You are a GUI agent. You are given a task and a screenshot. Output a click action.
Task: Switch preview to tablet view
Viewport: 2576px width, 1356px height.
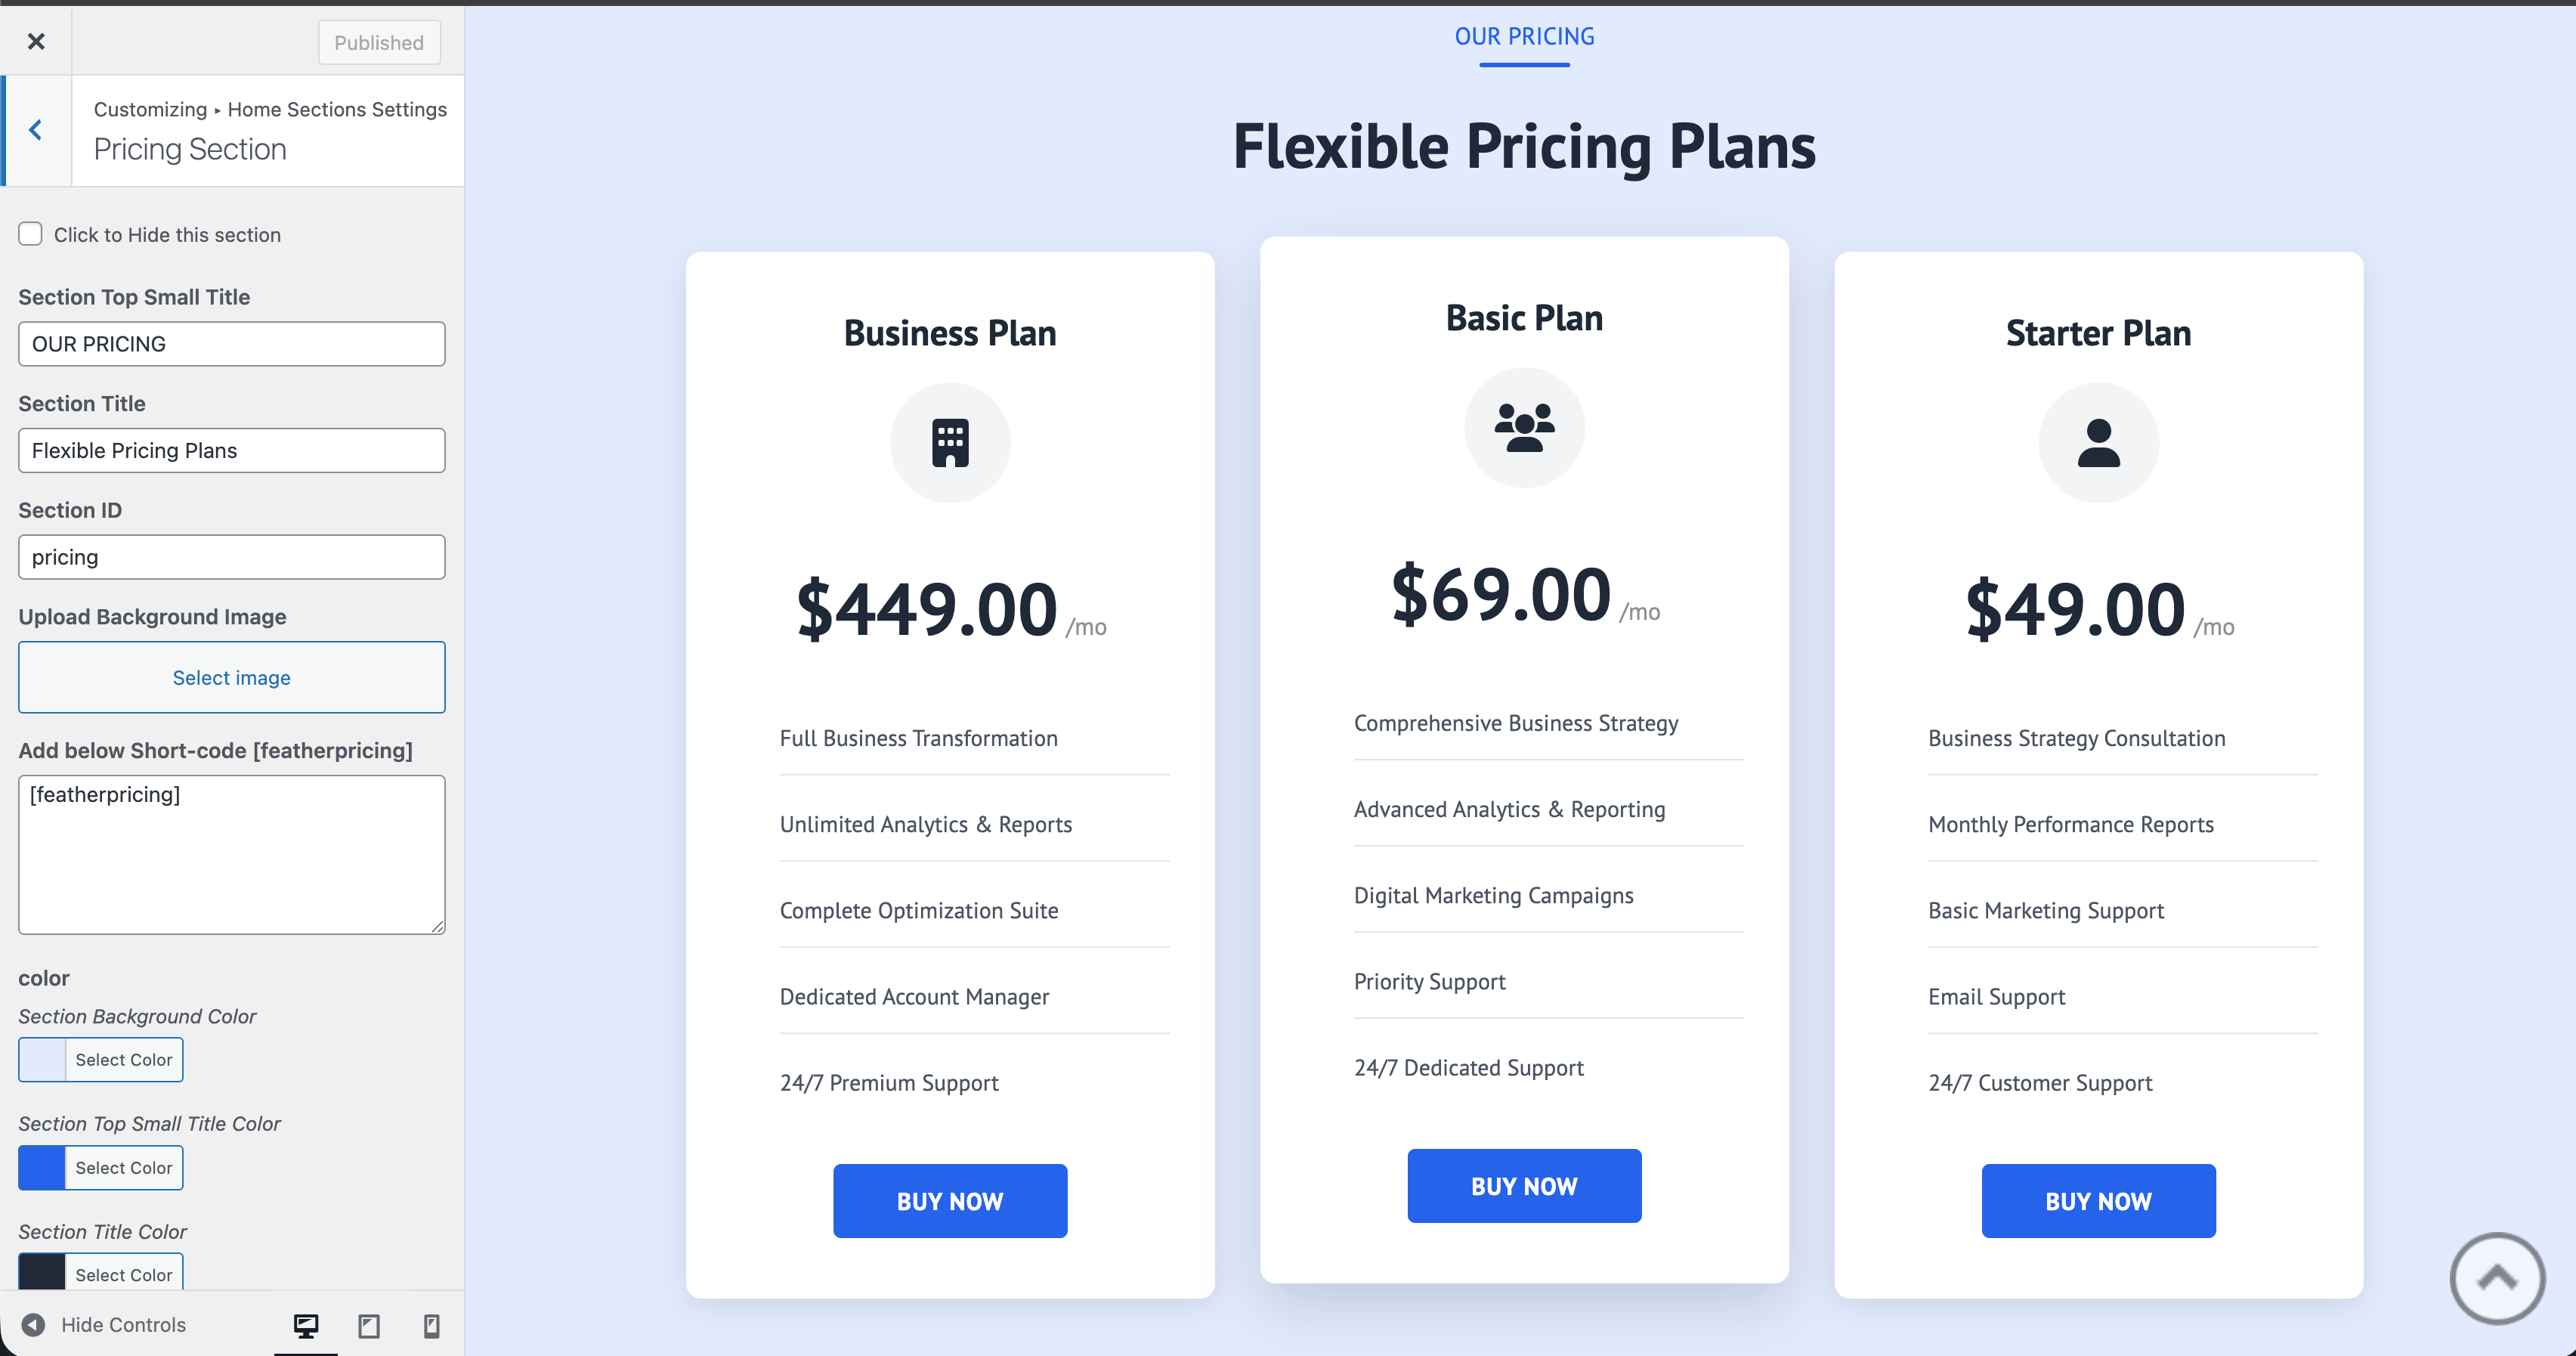(x=368, y=1324)
